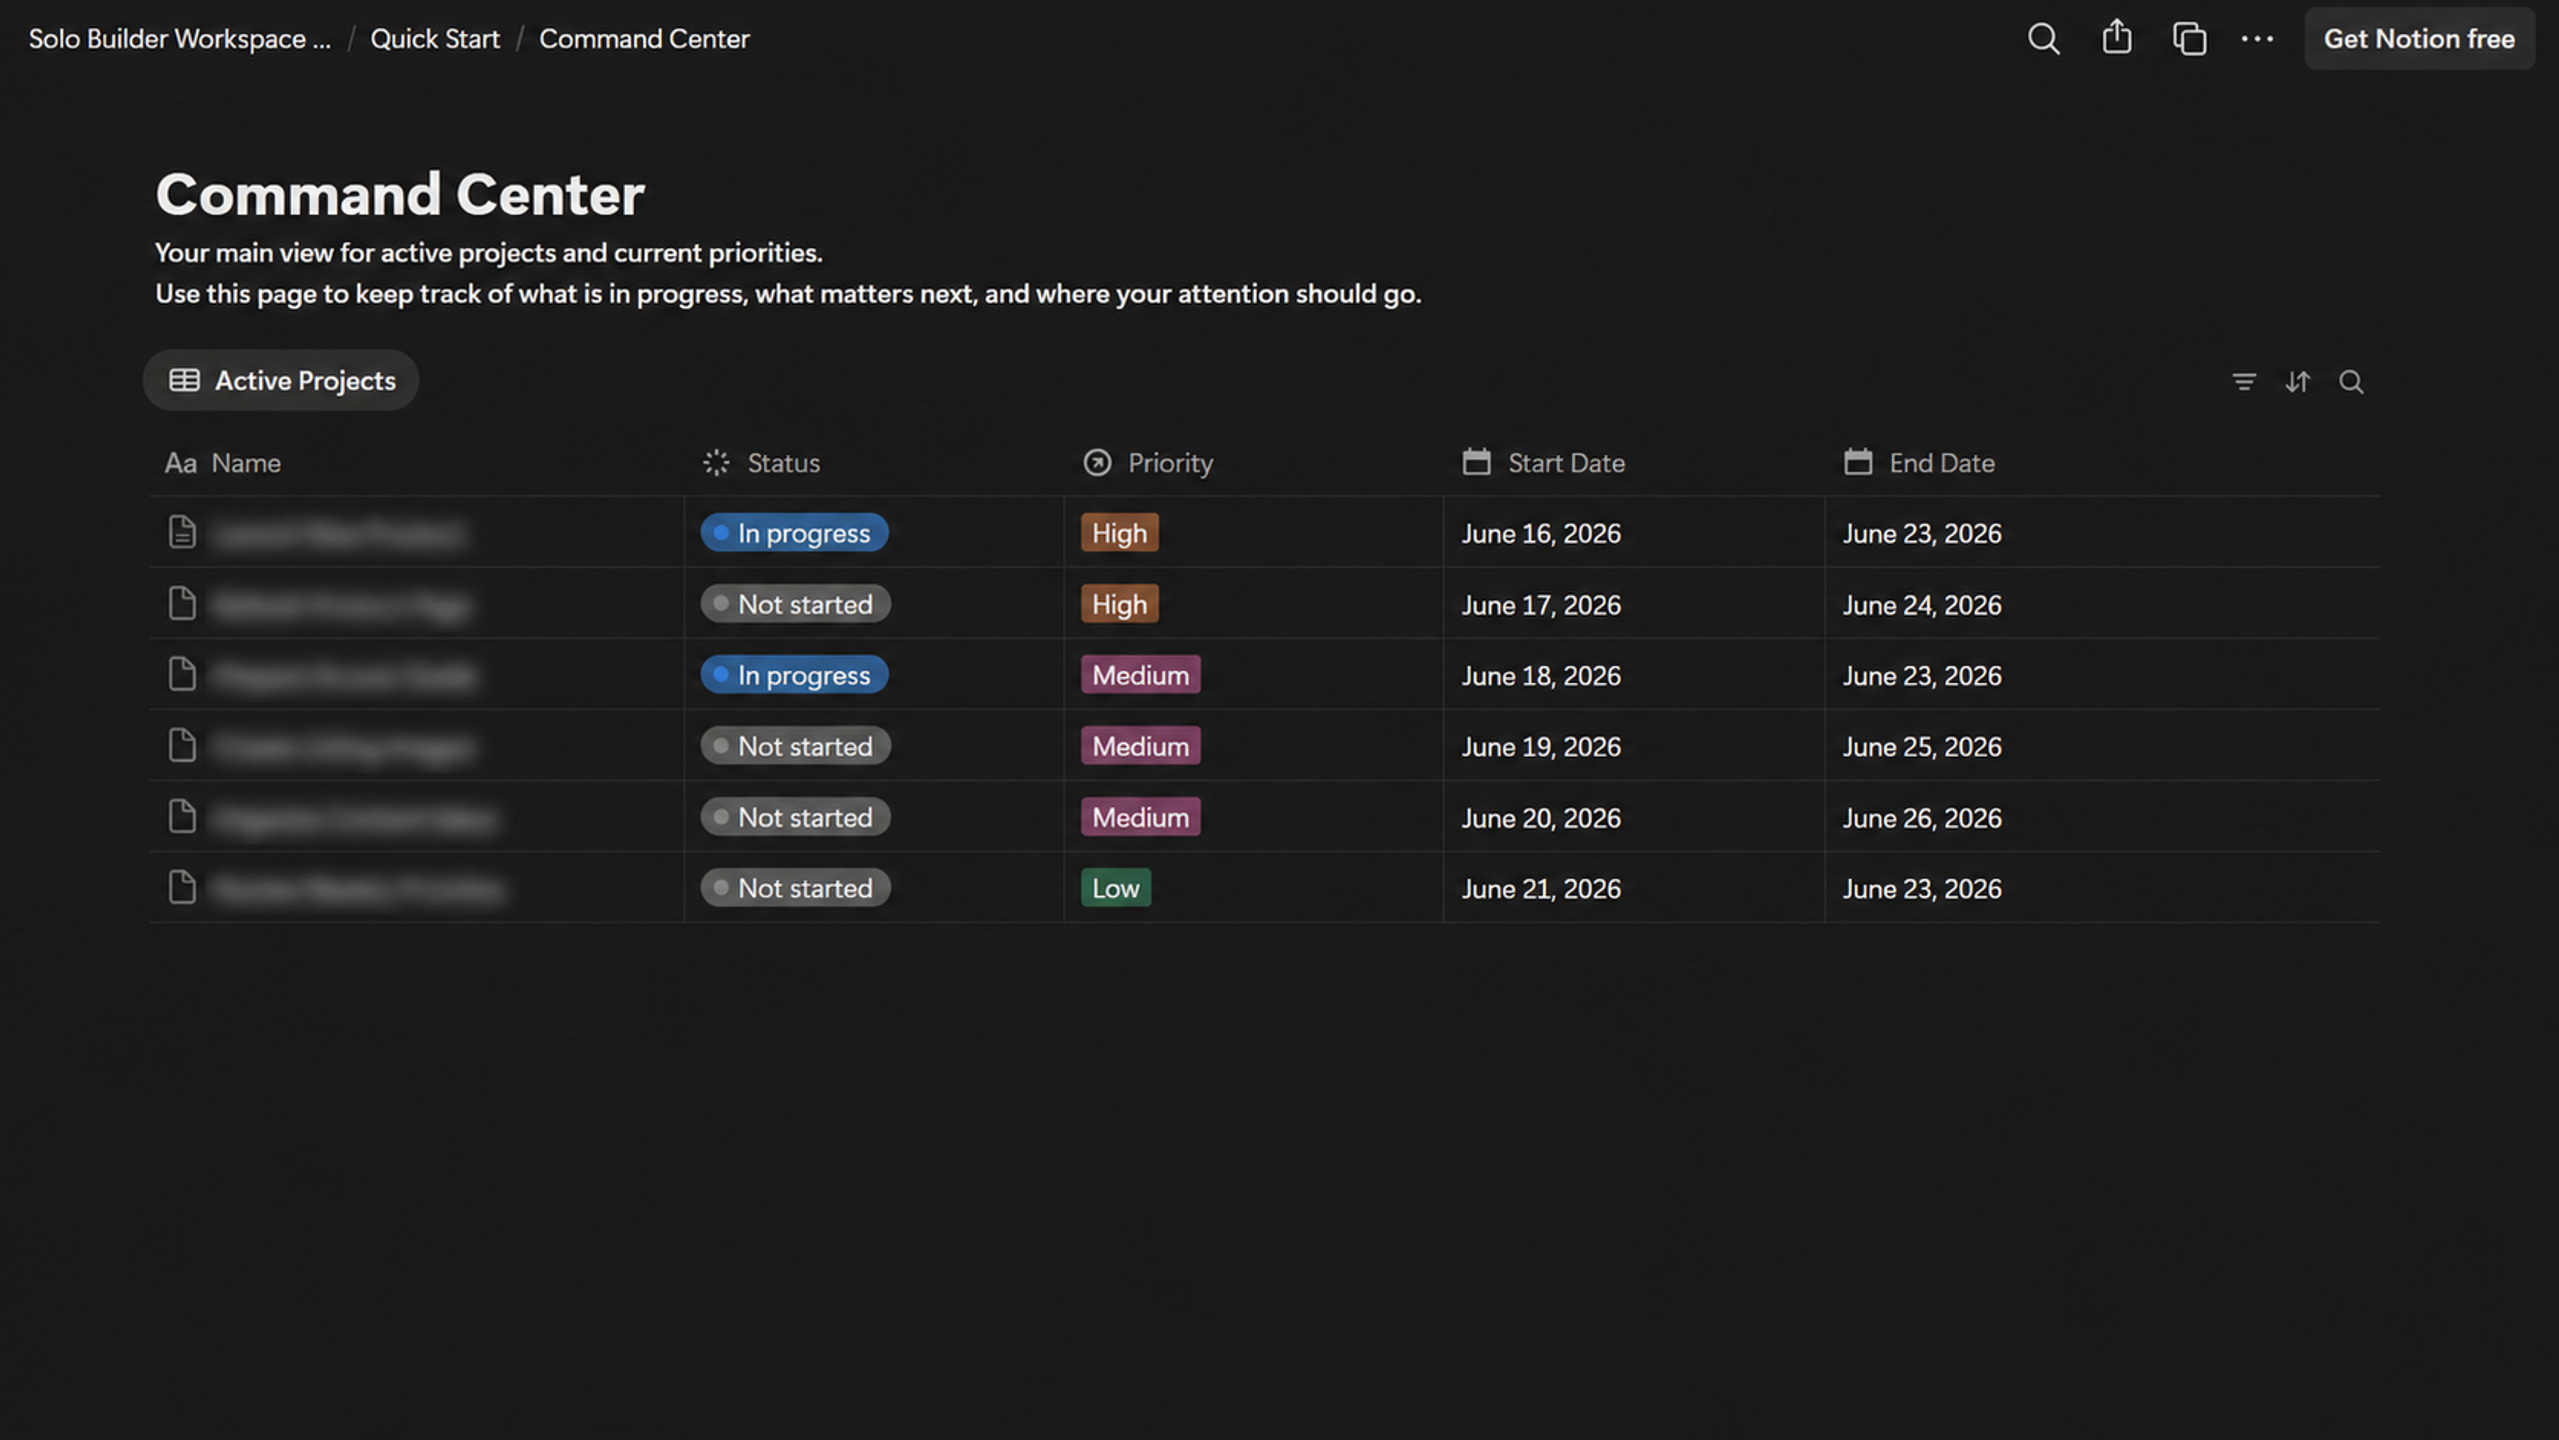Viewport: 2559px width, 1440px height.
Task: Click Medium priority tag in June 19 row
Action: [1140, 746]
